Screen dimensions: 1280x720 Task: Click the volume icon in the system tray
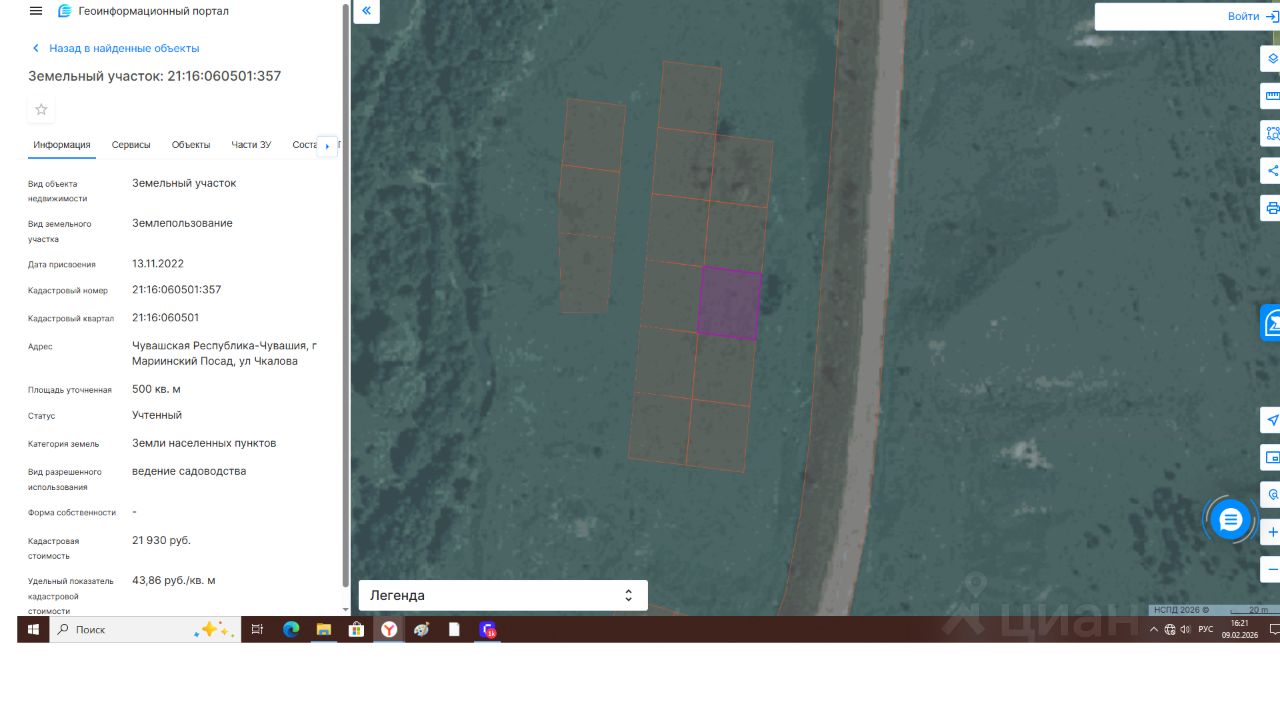[x=1185, y=629]
